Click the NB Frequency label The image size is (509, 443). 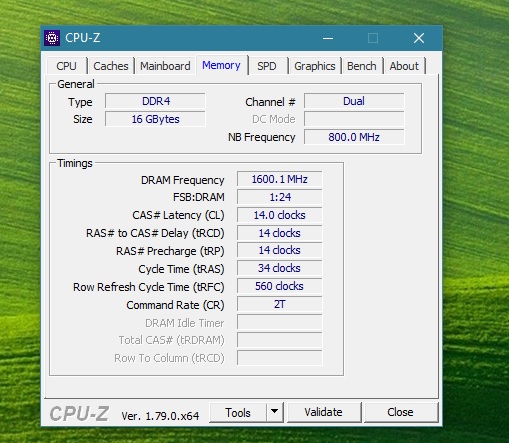(262, 137)
